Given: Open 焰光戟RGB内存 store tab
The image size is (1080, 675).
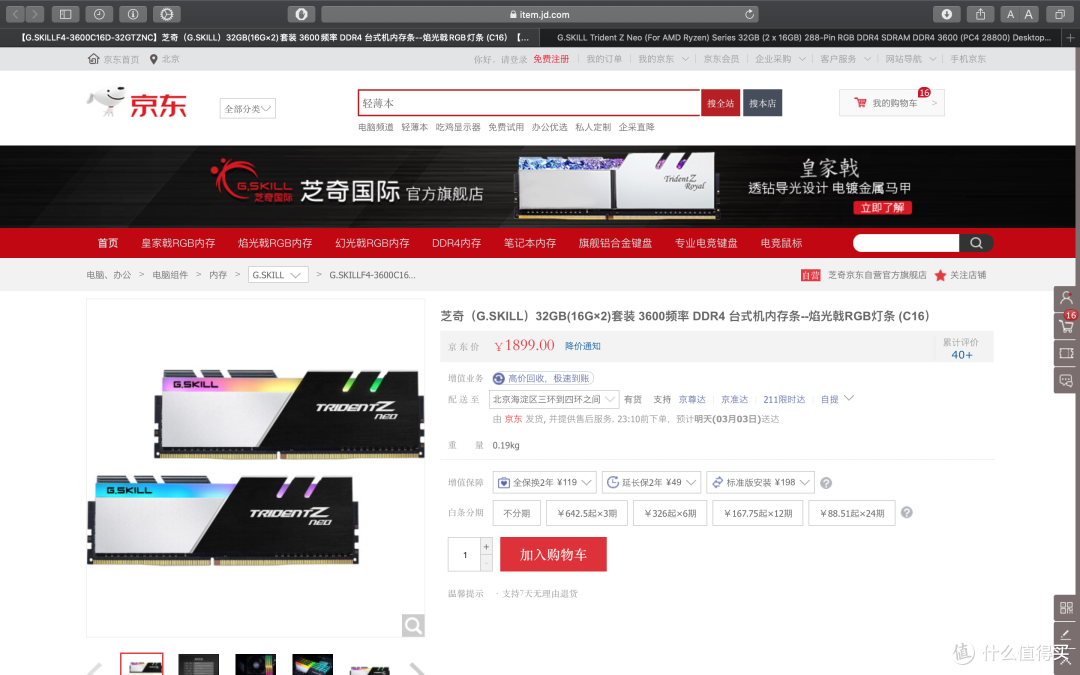Looking at the screenshot, I should coord(275,243).
